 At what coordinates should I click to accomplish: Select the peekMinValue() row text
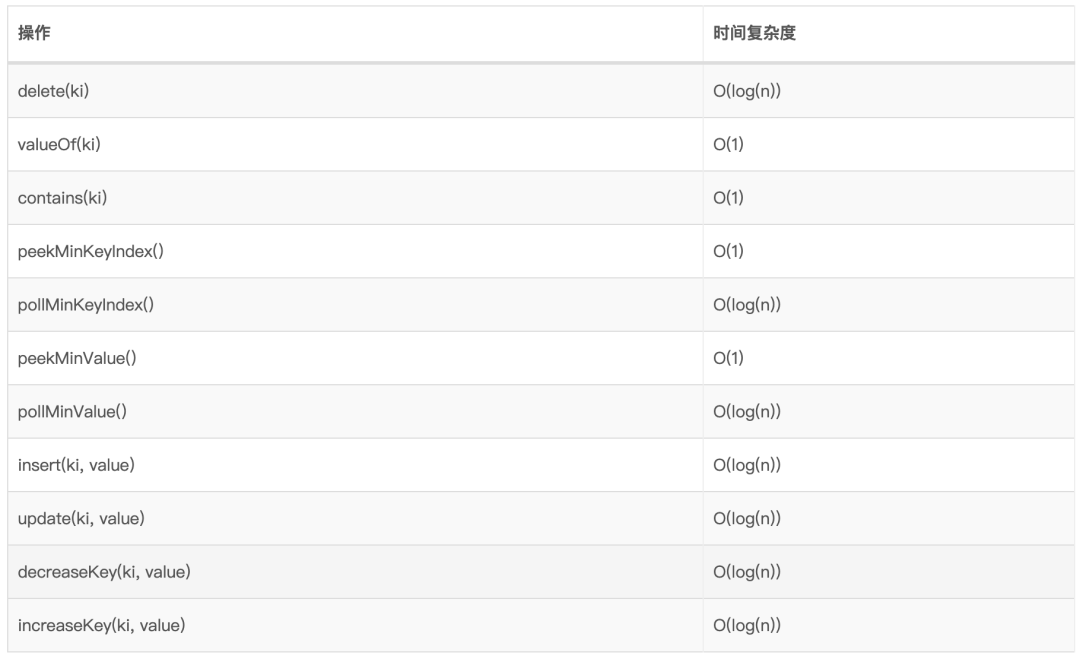point(76,358)
